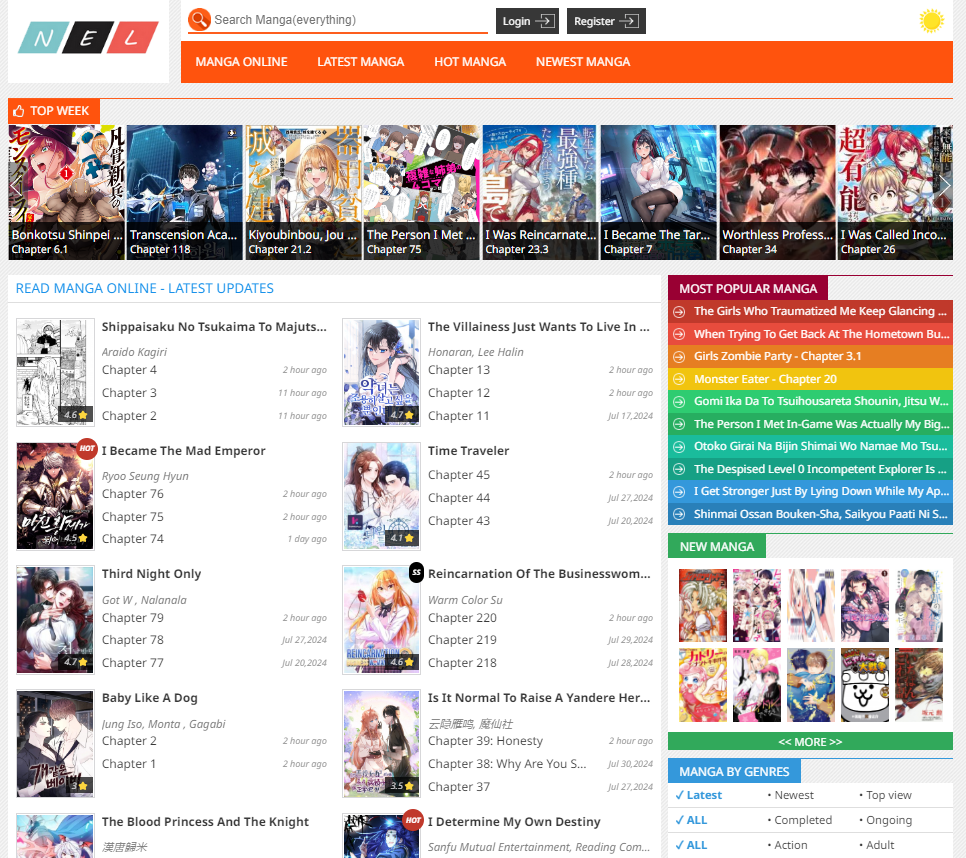Go to Manga Online menu
Image resolution: width=966 pixels, height=858 pixels.
pos(242,62)
